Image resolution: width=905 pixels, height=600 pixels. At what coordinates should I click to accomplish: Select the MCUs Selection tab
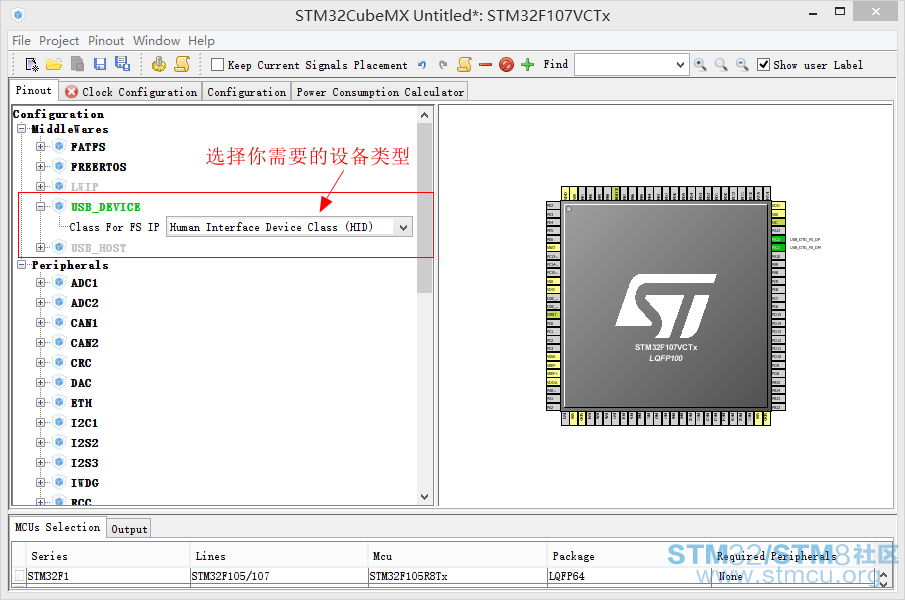(57, 527)
